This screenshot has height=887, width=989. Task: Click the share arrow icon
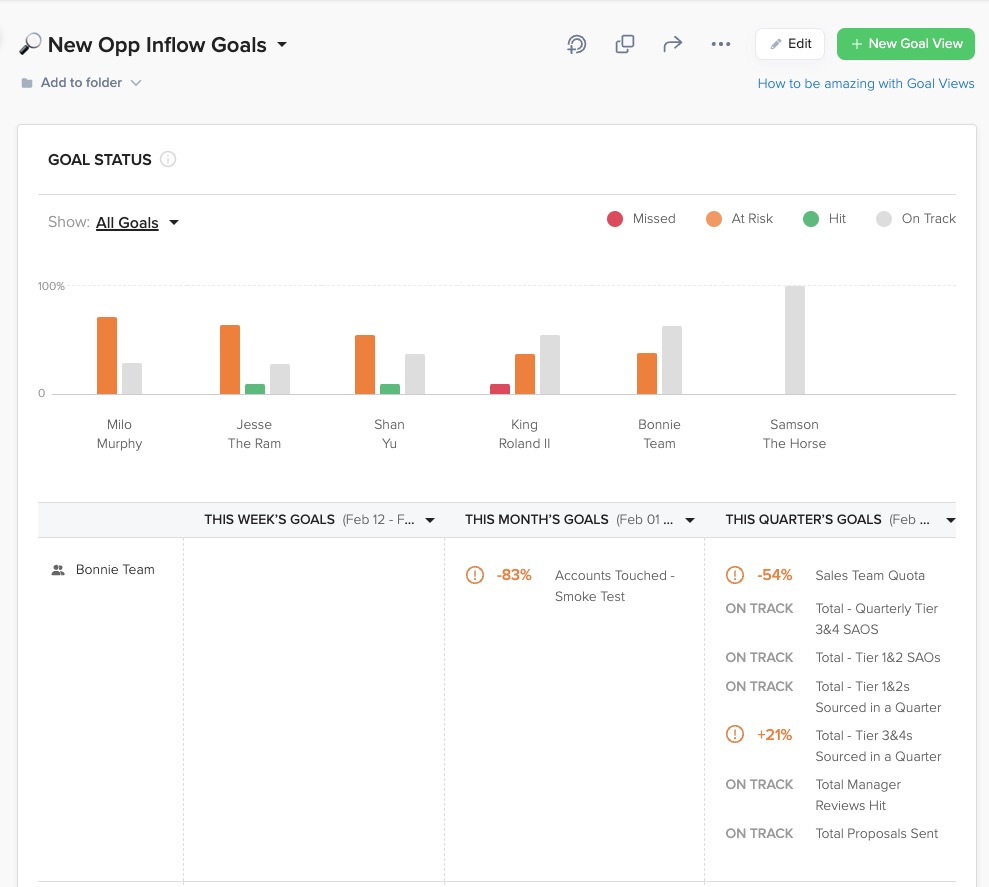pos(673,44)
